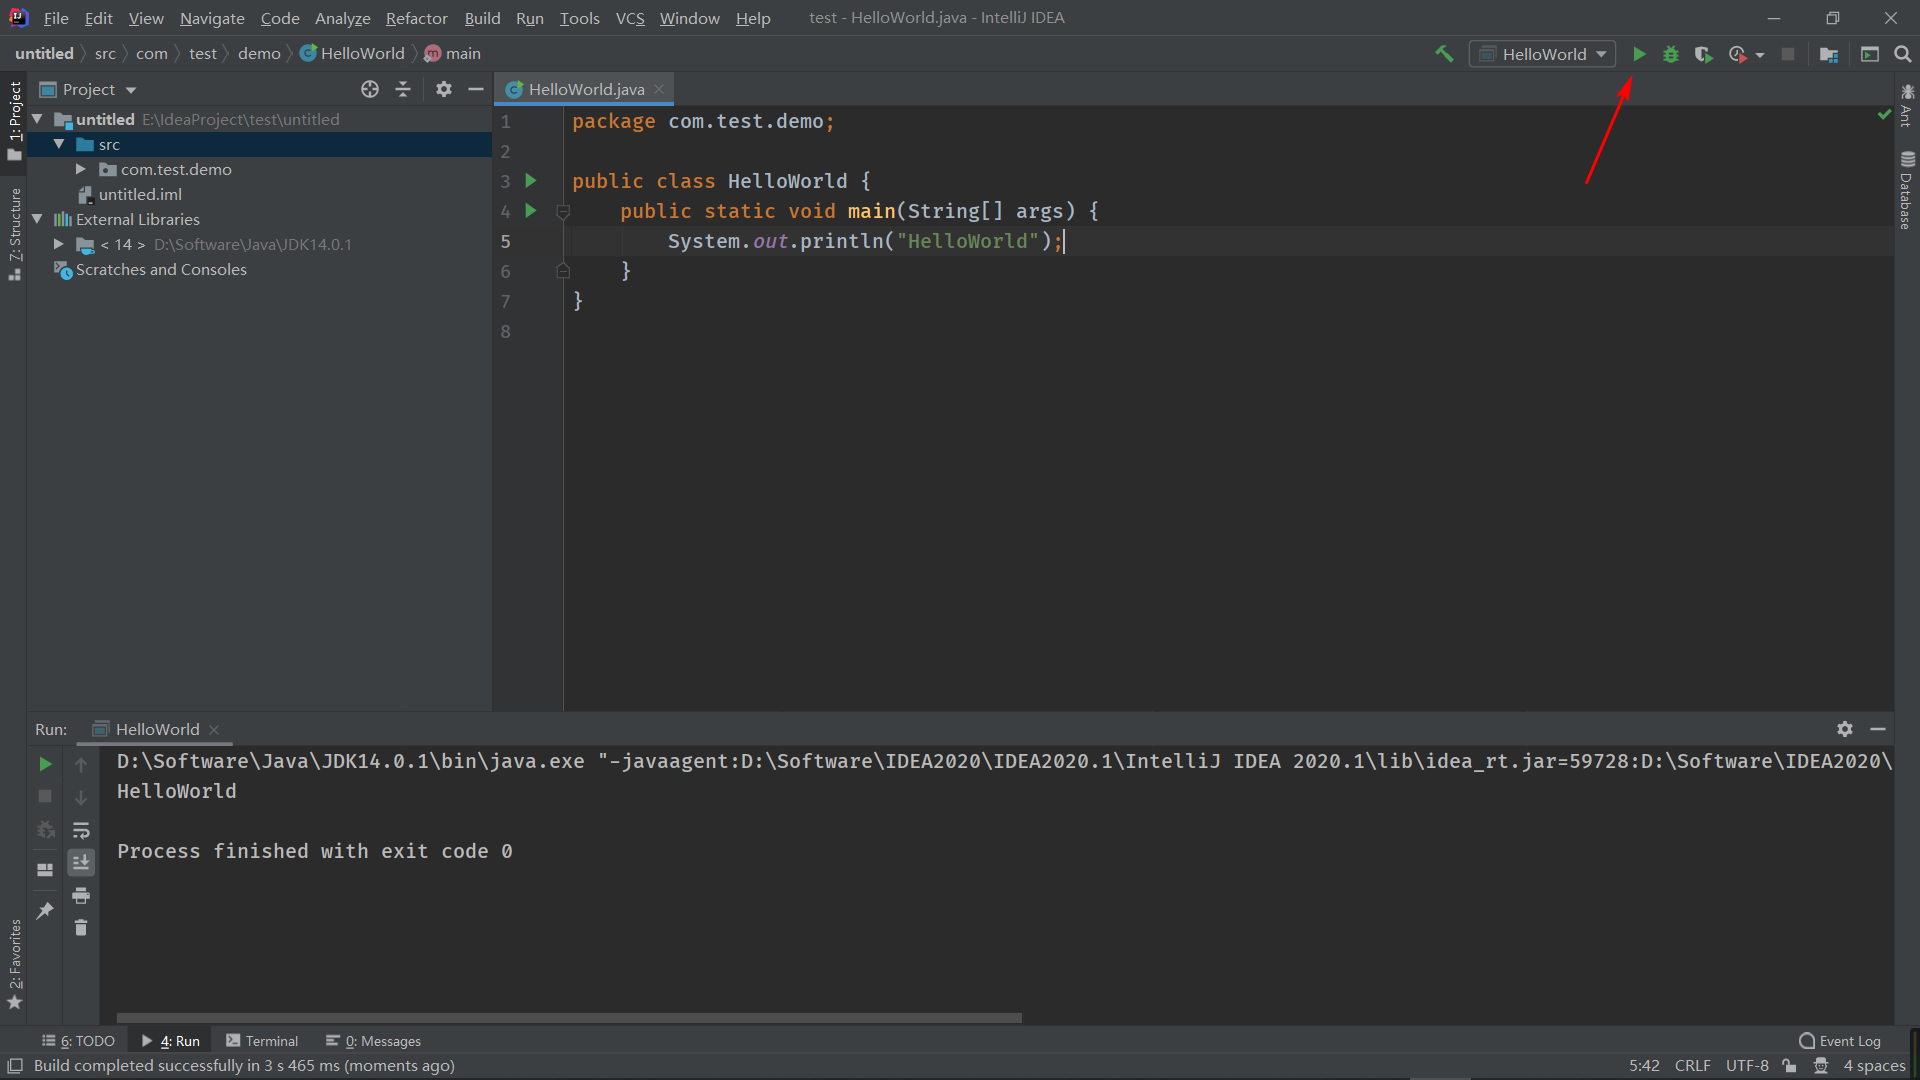Expand the com.test.demo package

(x=81, y=169)
